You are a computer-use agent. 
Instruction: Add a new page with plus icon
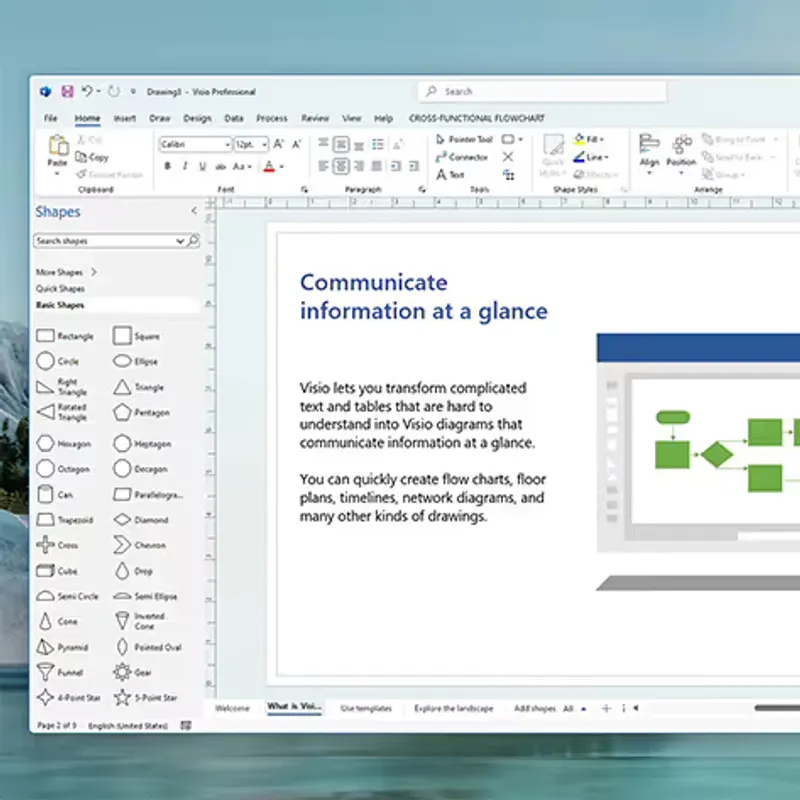(606, 708)
